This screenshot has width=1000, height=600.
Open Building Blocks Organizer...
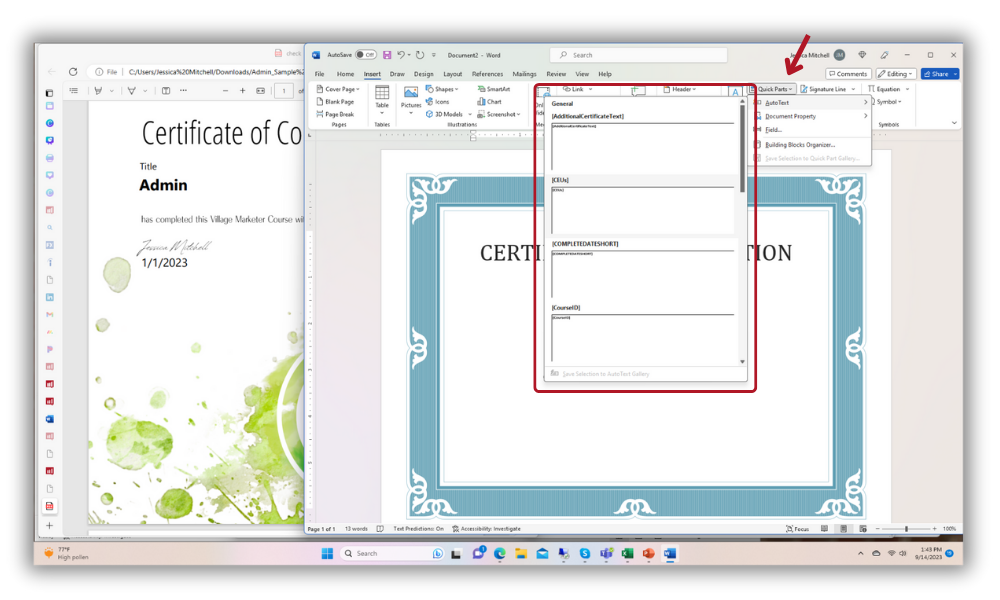[x=811, y=145]
